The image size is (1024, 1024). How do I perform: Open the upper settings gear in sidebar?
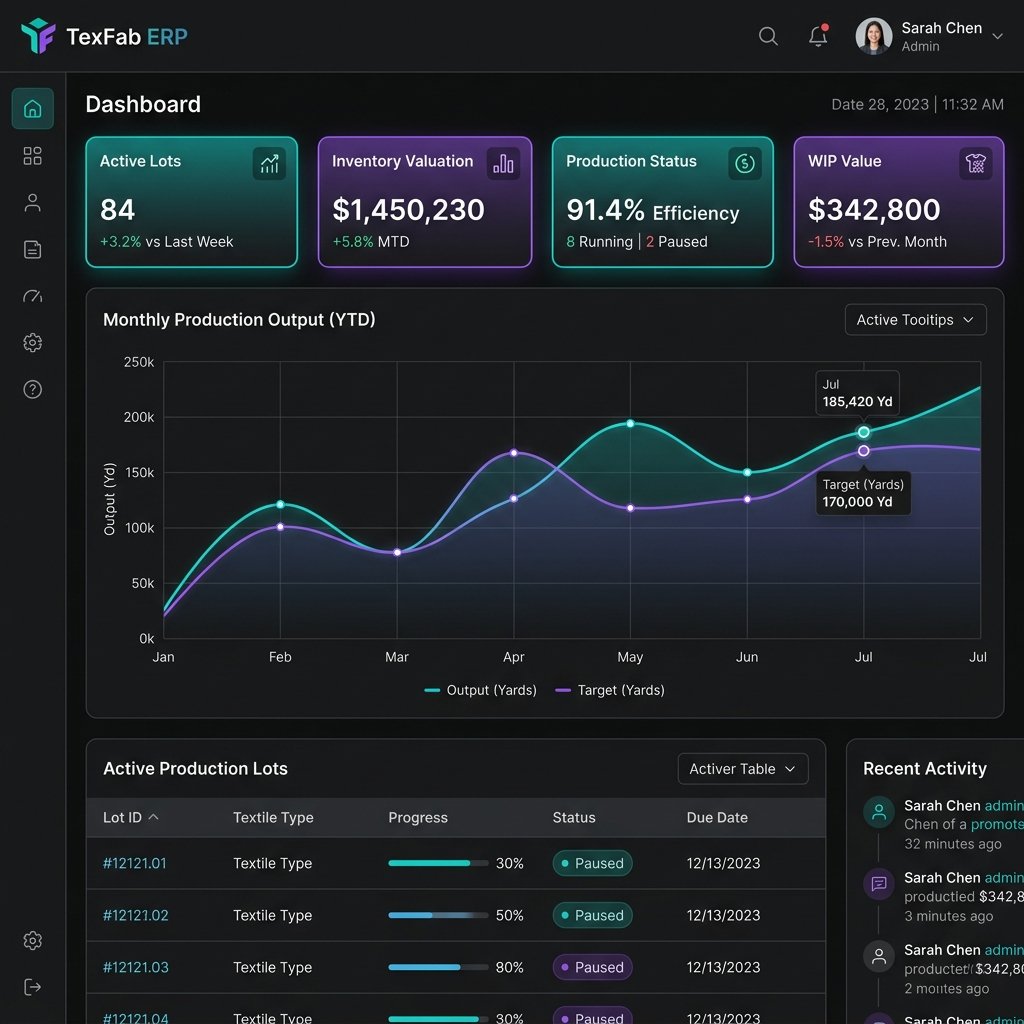click(33, 342)
